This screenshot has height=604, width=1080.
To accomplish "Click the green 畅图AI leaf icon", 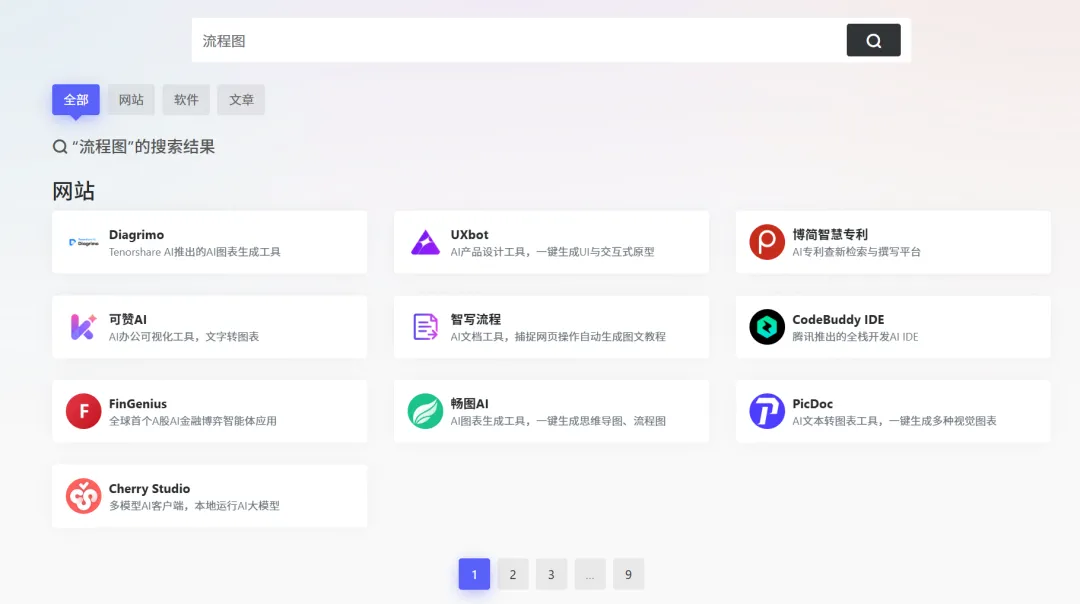I will point(425,411).
